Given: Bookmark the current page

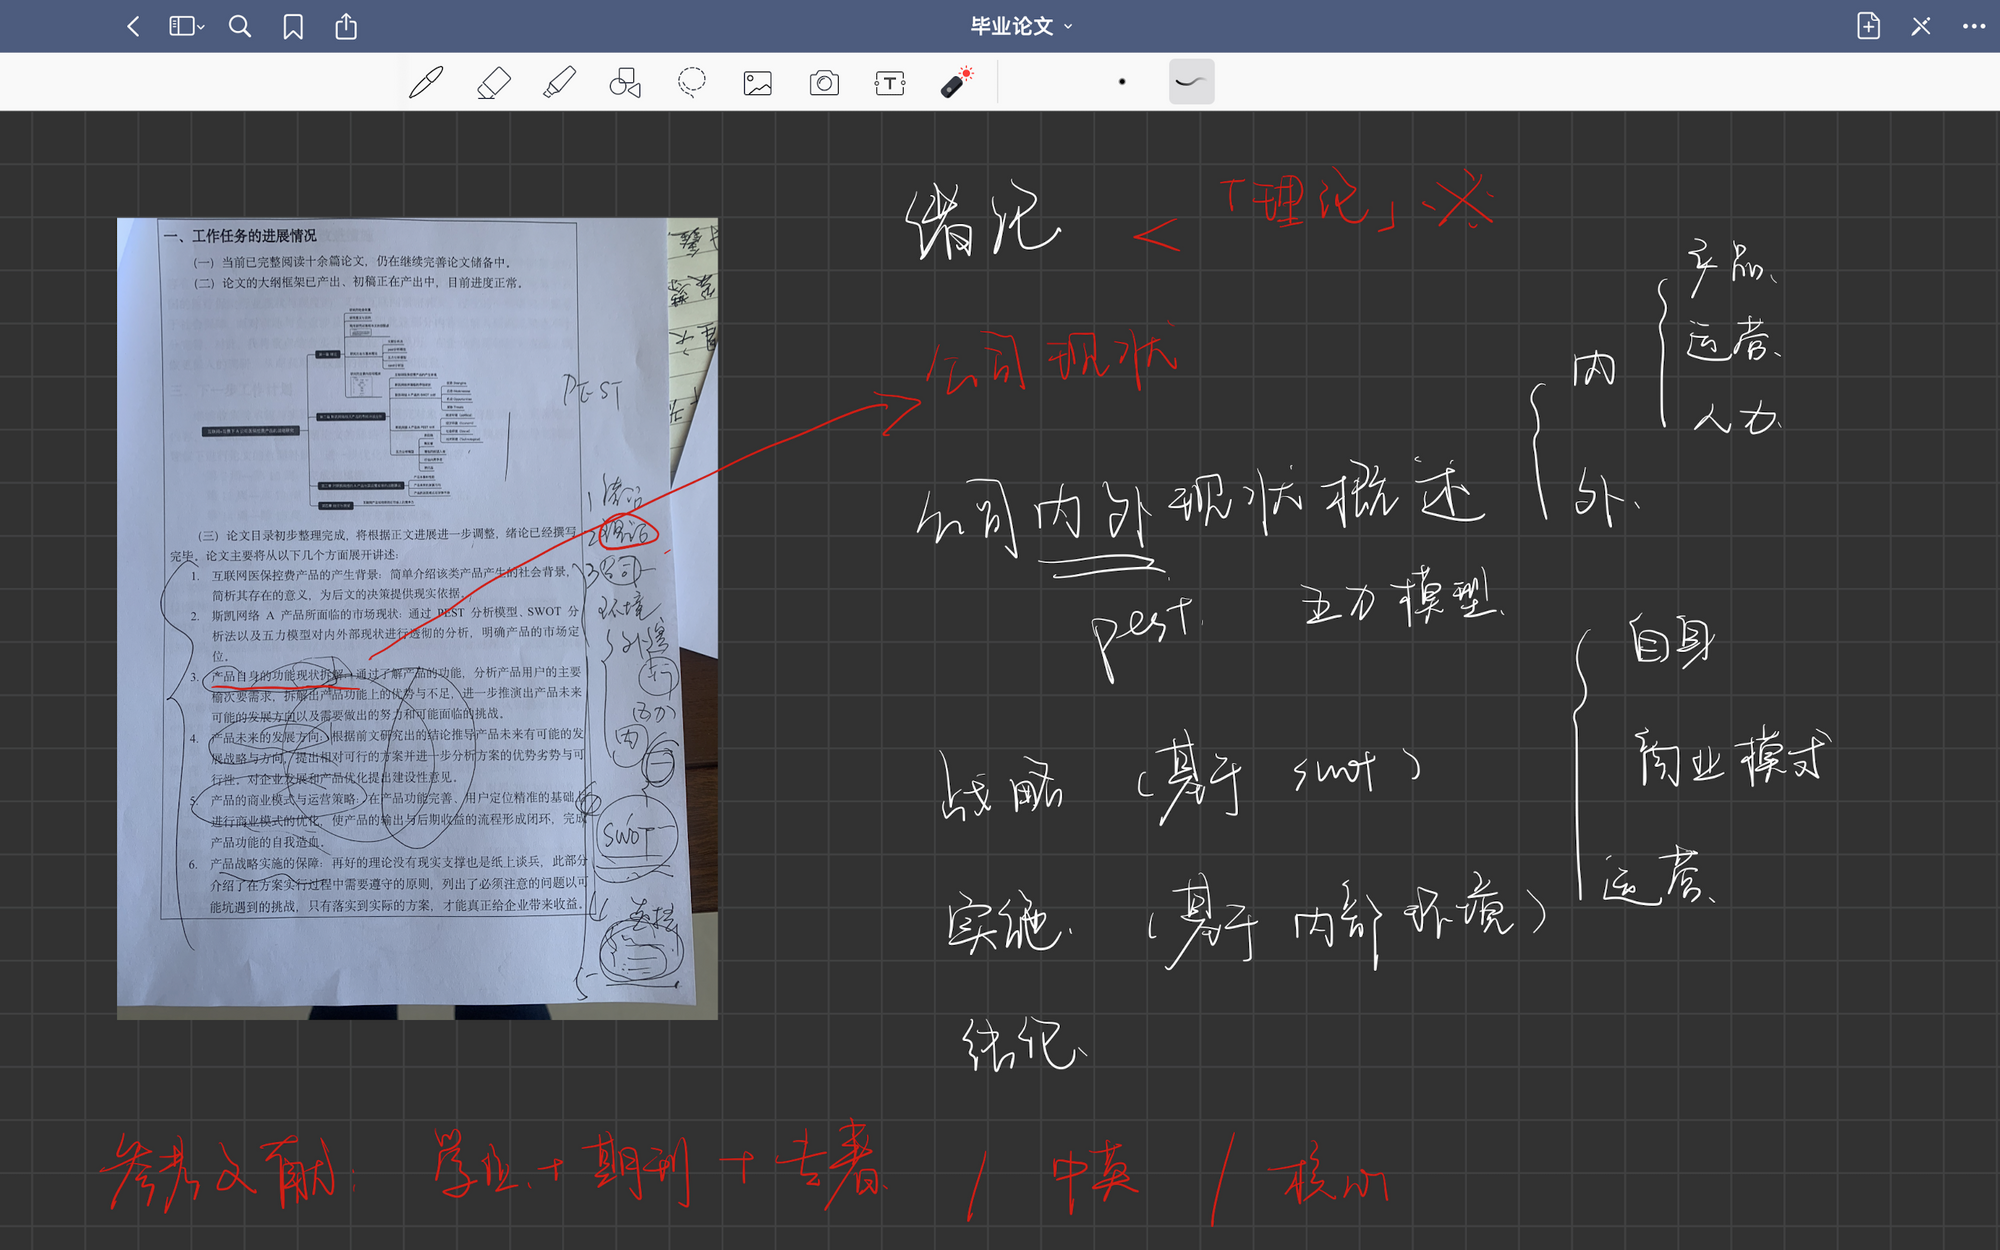Looking at the screenshot, I should pyautogui.click(x=293, y=26).
